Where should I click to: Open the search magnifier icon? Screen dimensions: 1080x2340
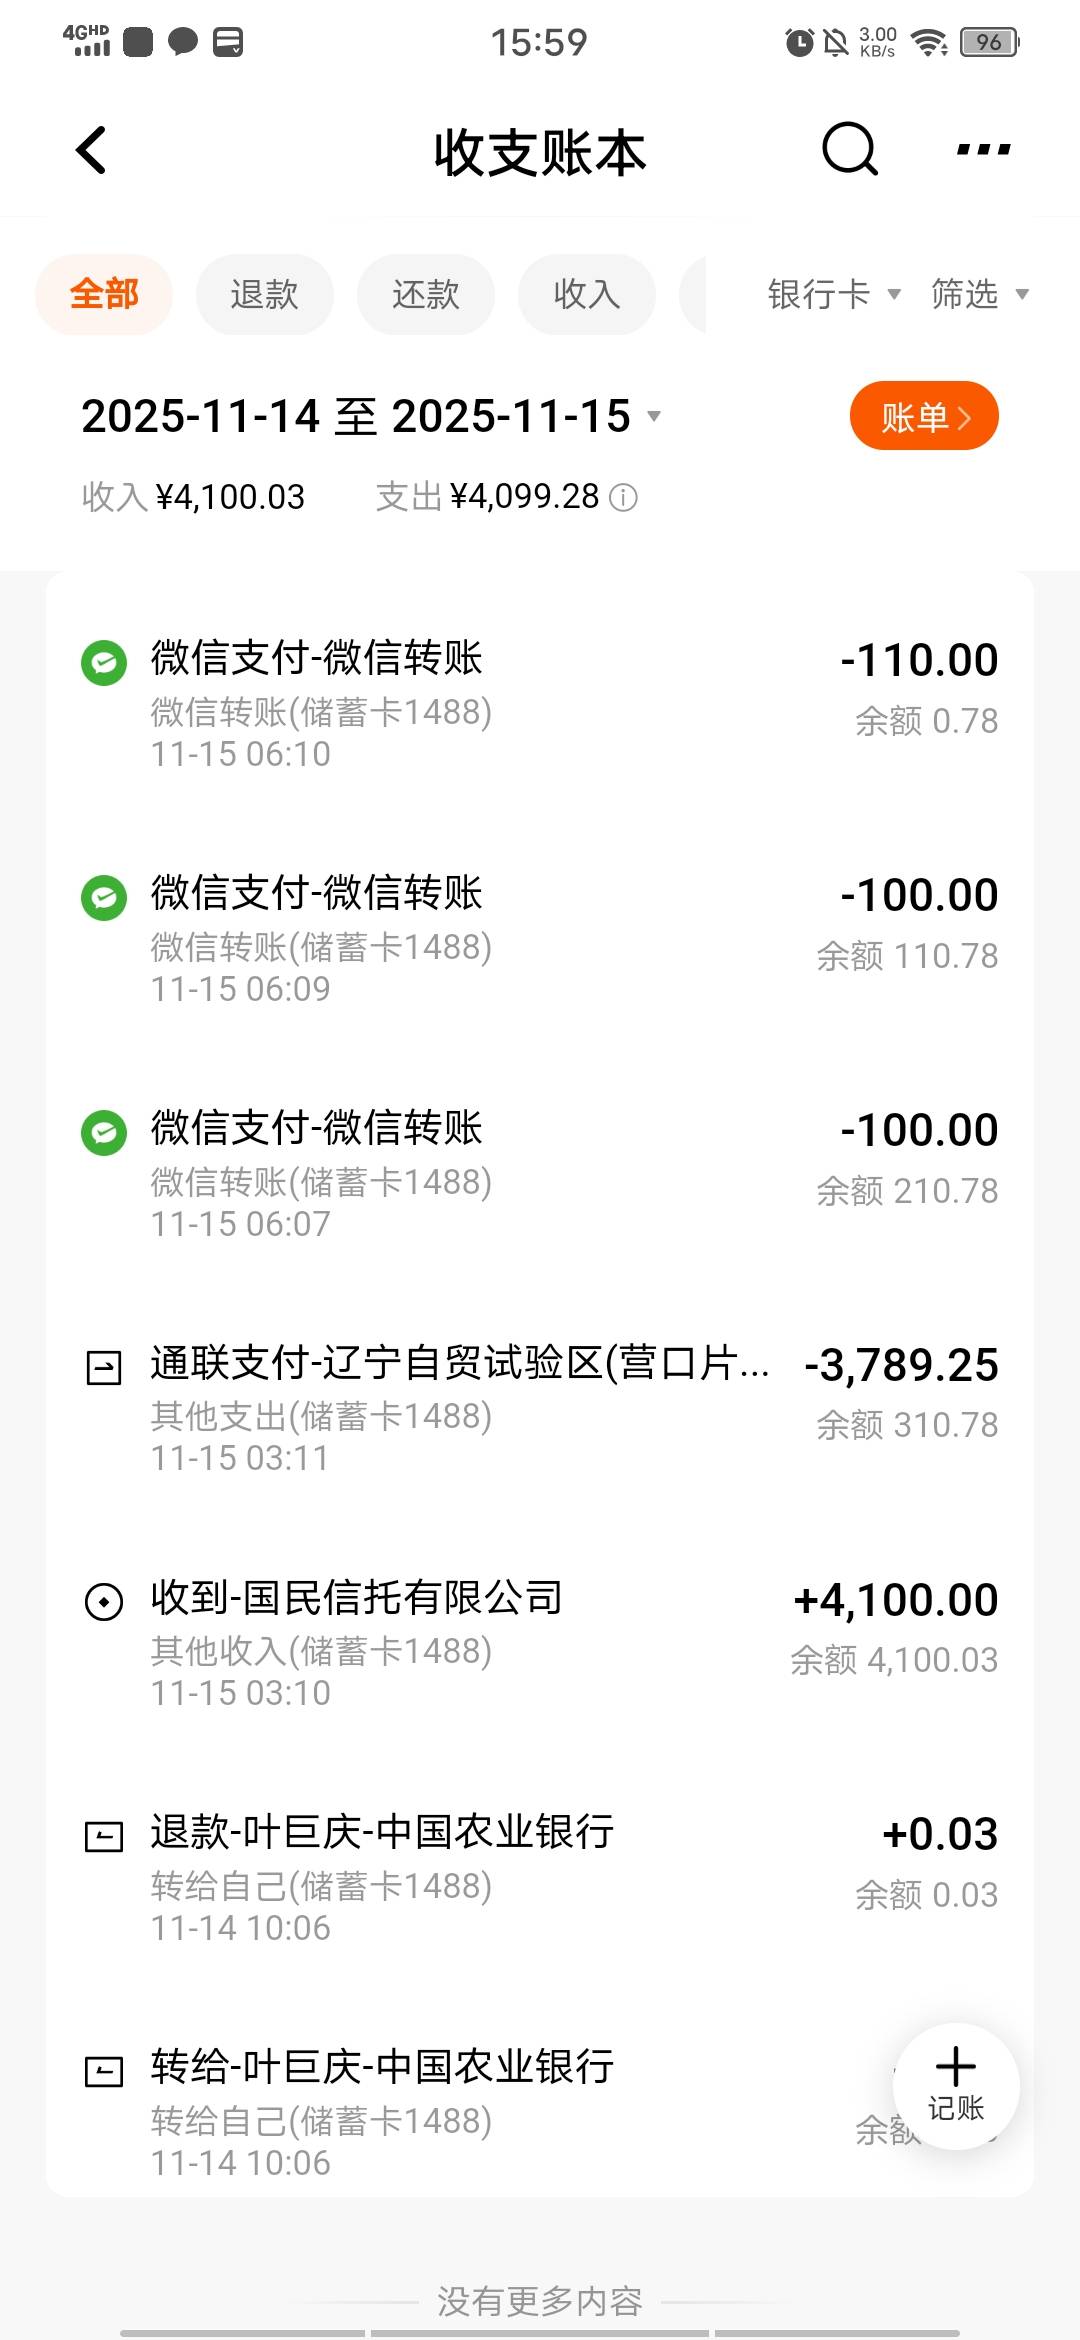(x=849, y=151)
